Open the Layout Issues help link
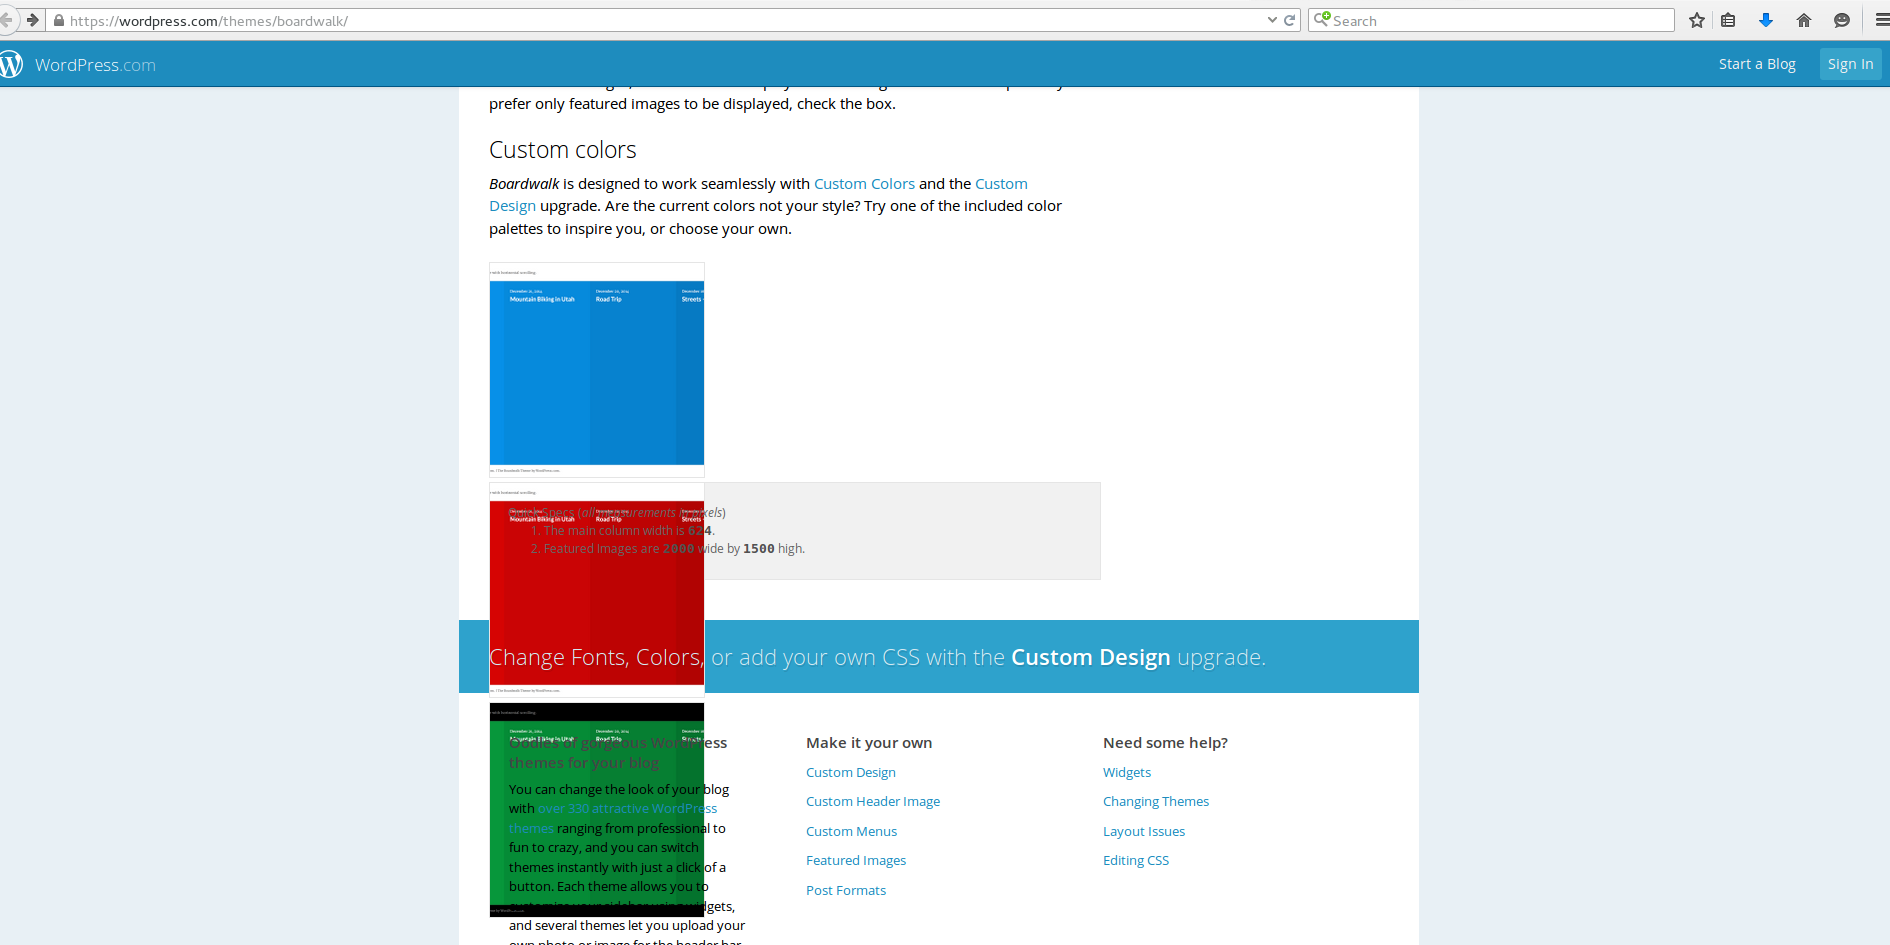Viewport: 1890px width, 945px height. [1144, 831]
